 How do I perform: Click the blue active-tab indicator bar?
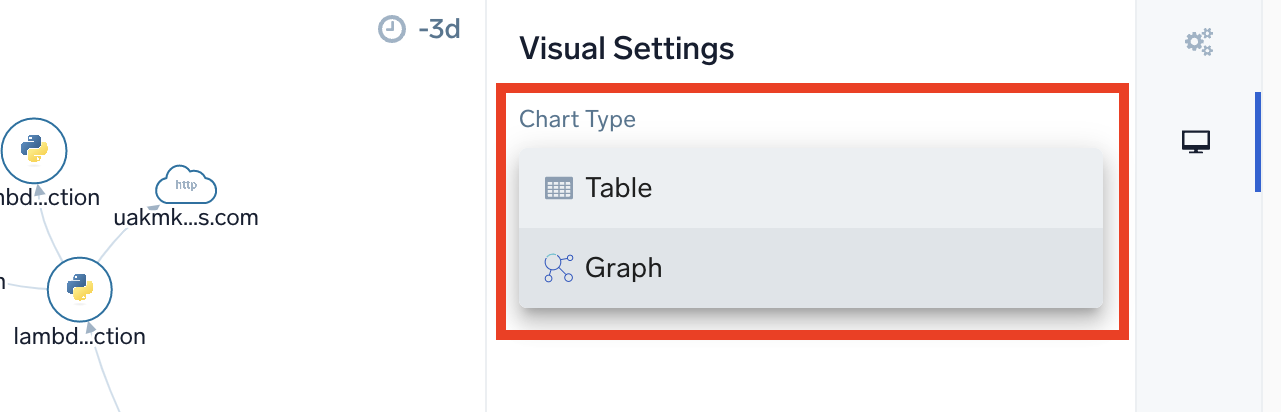(x=1258, y=141)
